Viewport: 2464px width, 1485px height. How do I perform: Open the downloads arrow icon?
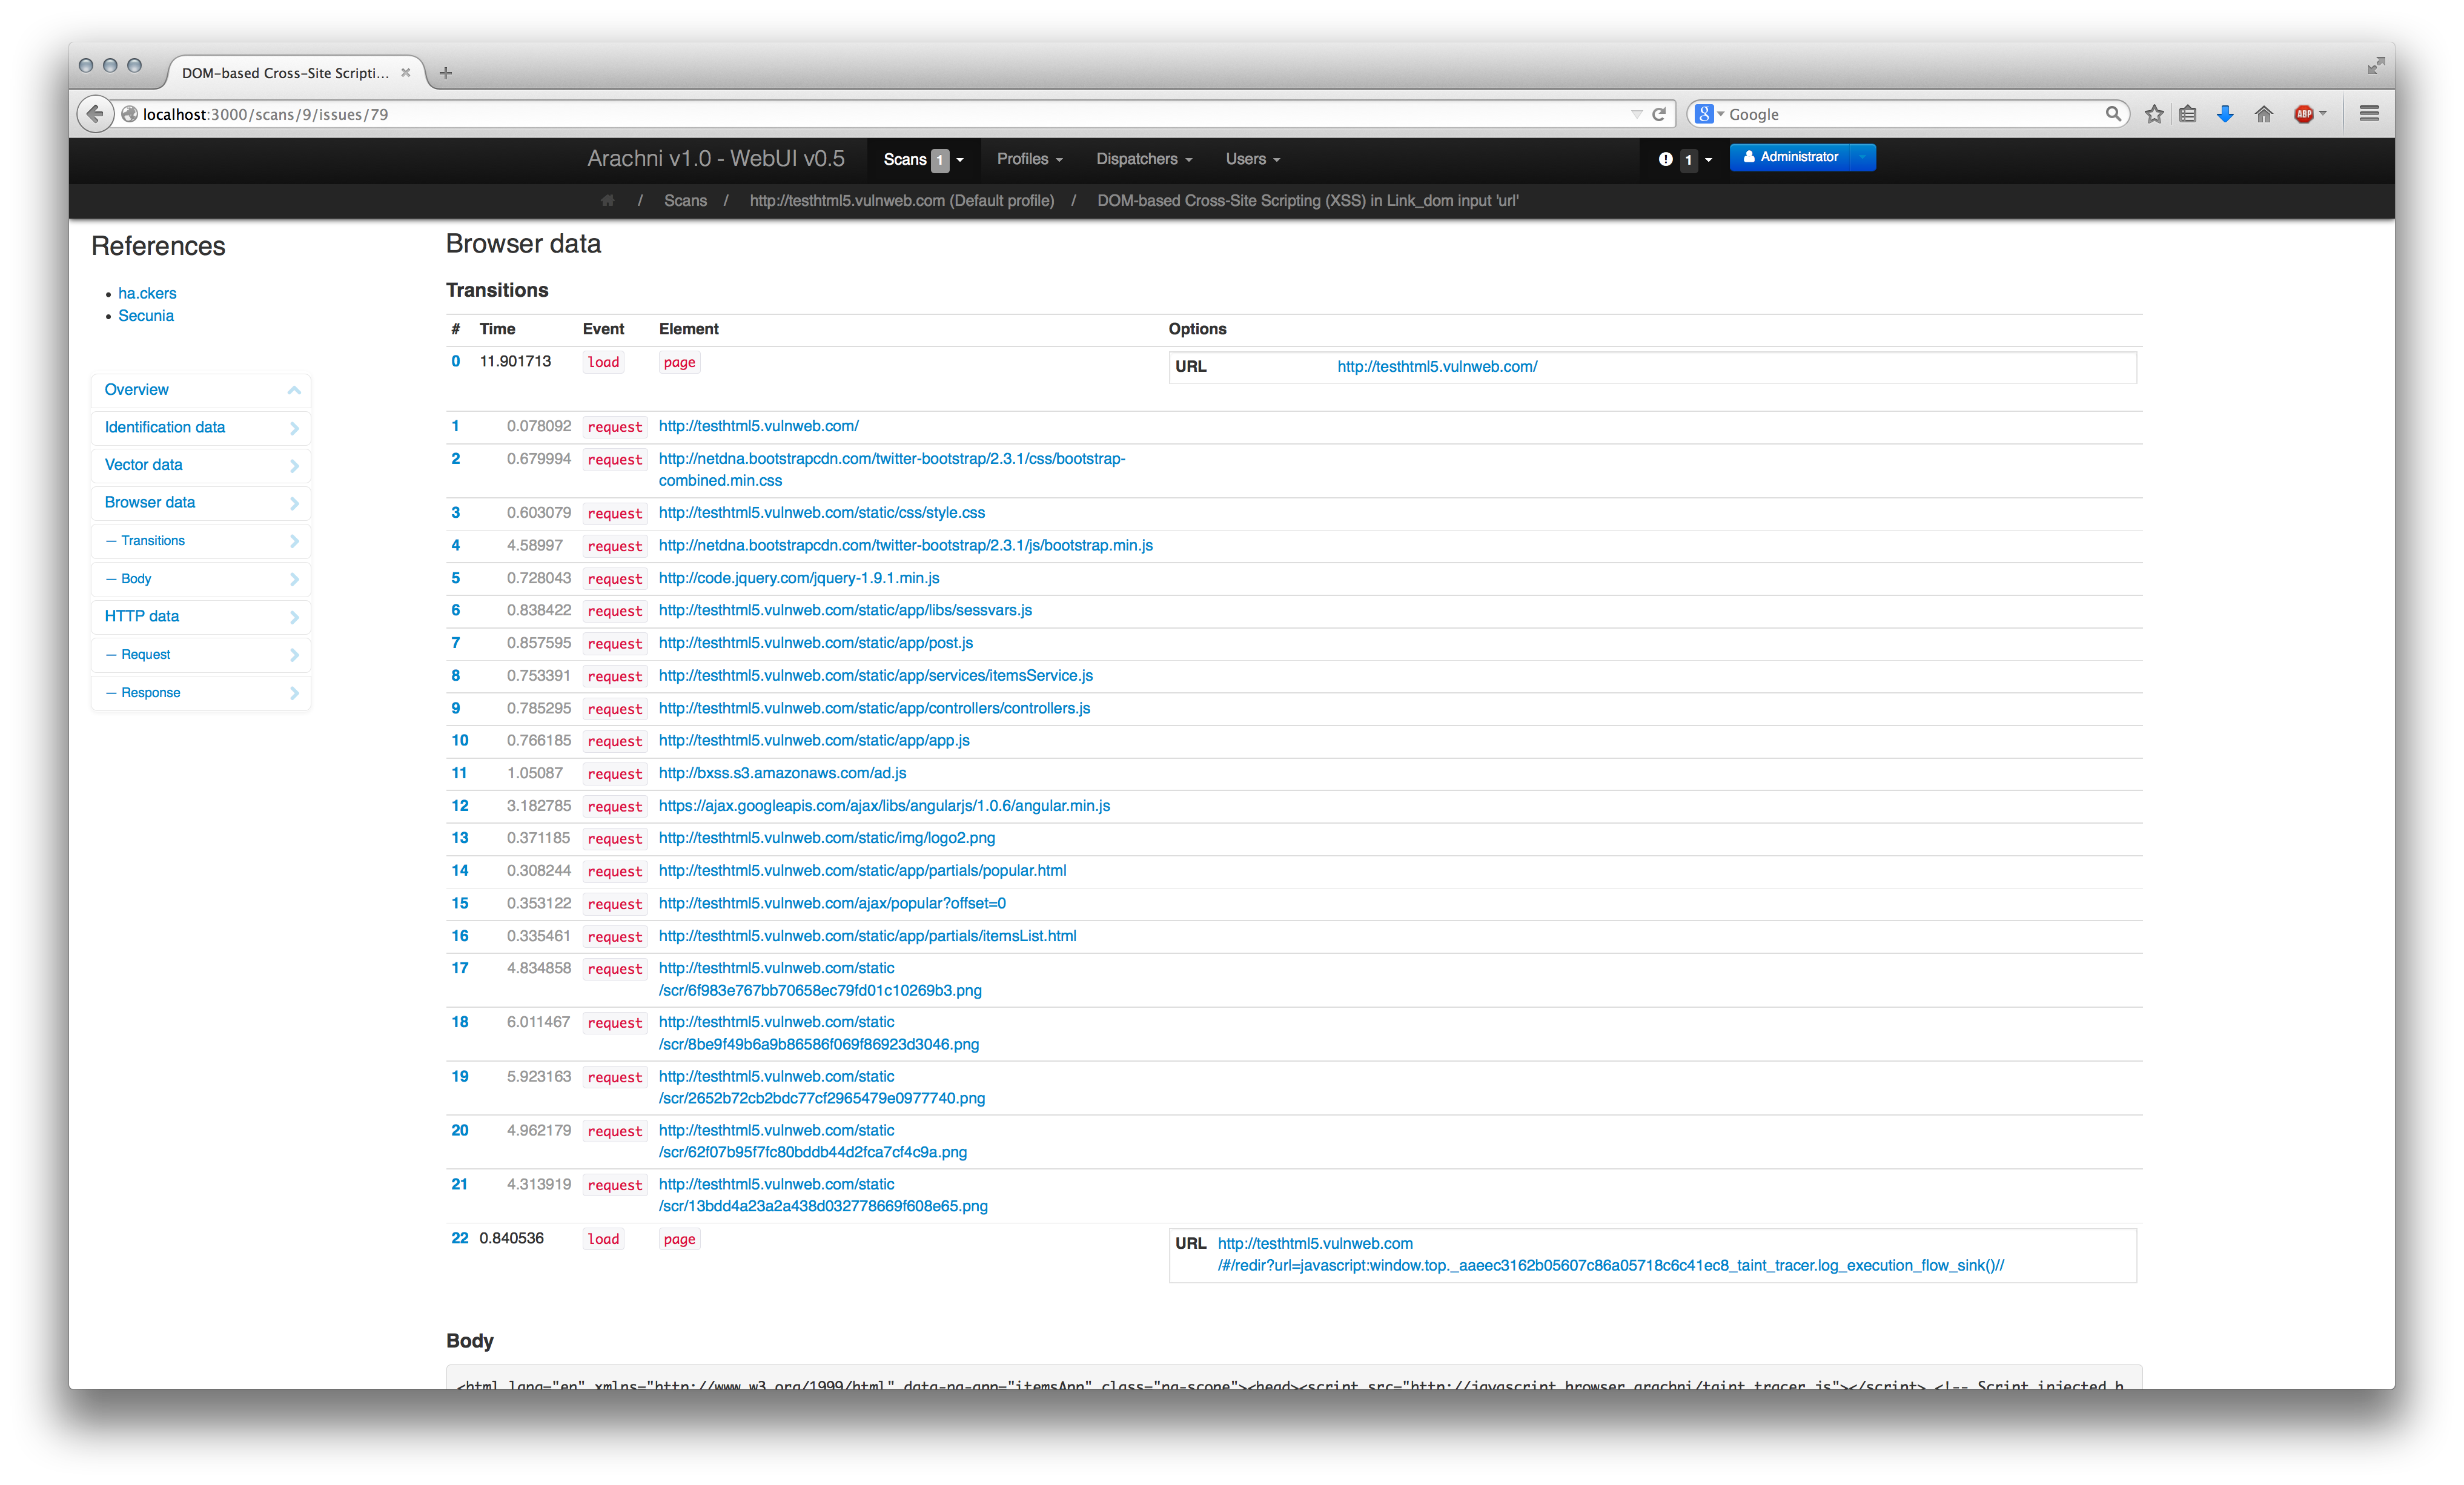tap(2225, 114)
